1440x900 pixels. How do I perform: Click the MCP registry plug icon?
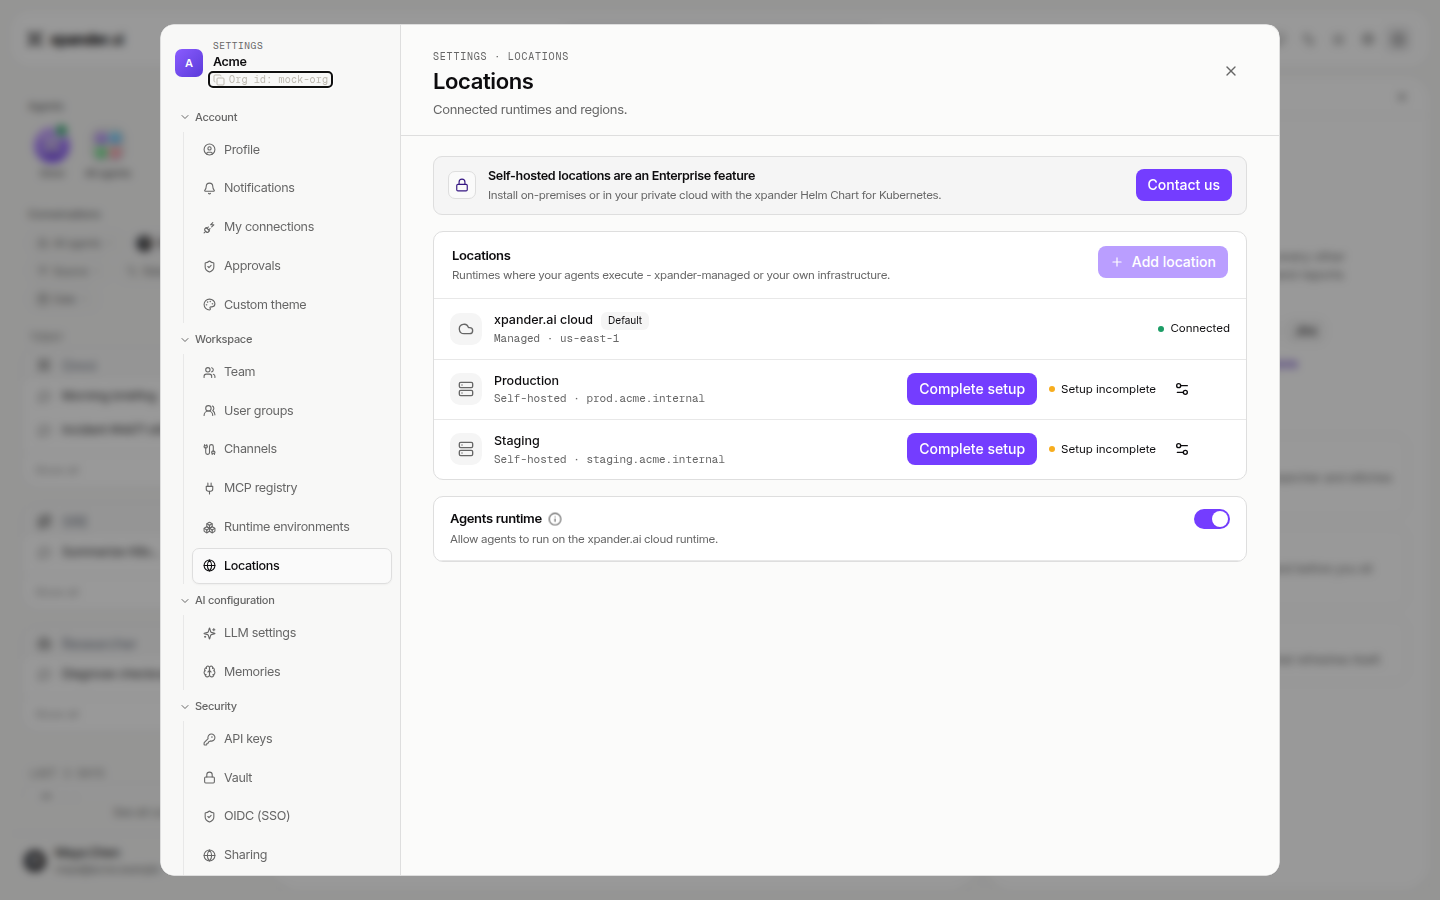(x=209, y=488)
